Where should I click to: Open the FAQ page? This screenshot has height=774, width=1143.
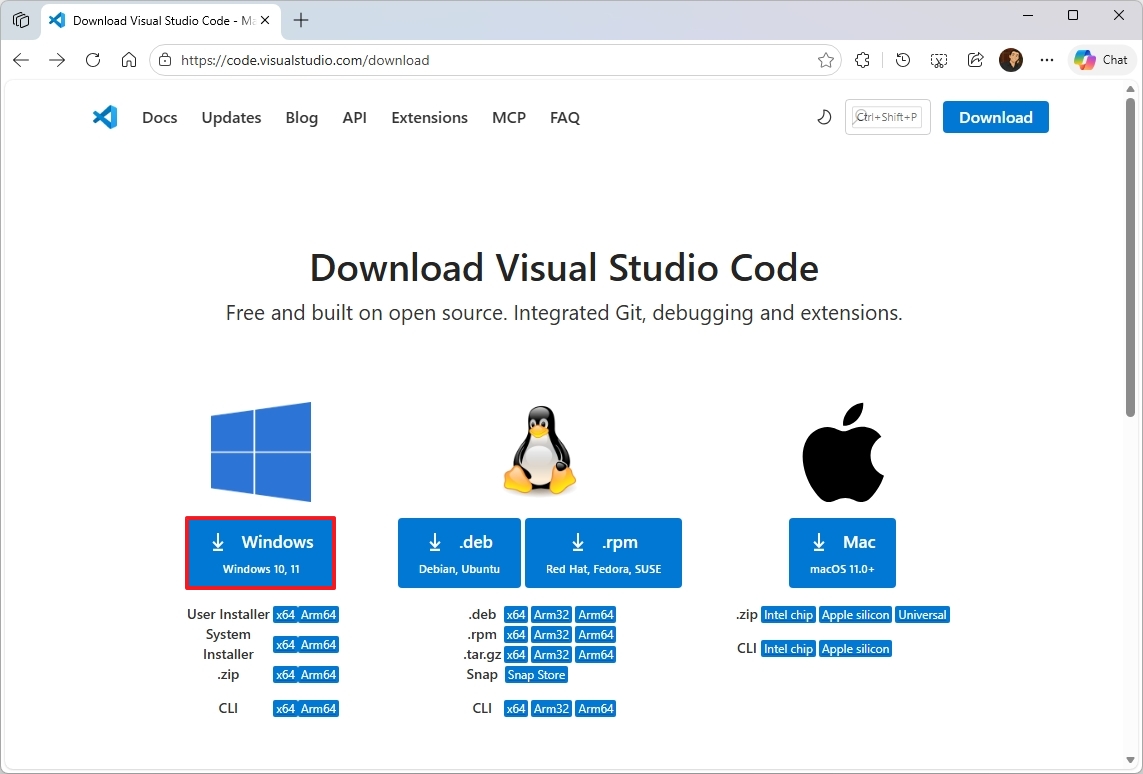(565, 117)
